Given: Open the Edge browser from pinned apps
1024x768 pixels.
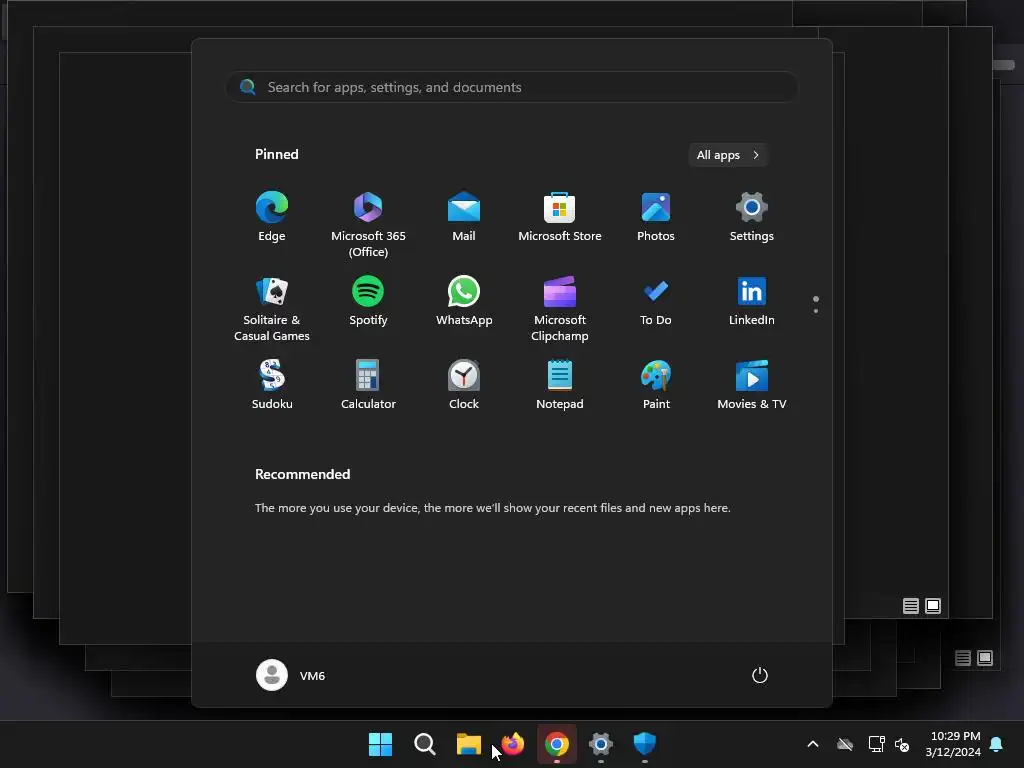Looking at the screenshot, I should click(x=272, y=217).
